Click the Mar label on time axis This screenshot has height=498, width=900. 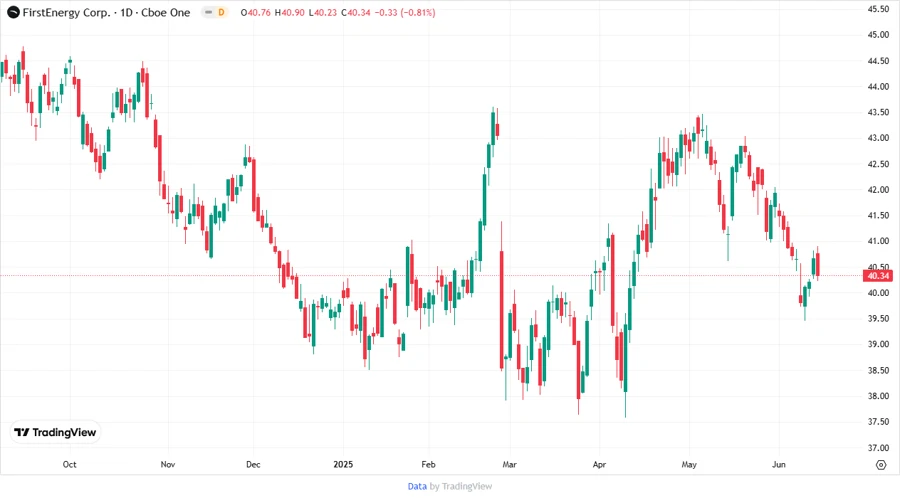point(510,464)
